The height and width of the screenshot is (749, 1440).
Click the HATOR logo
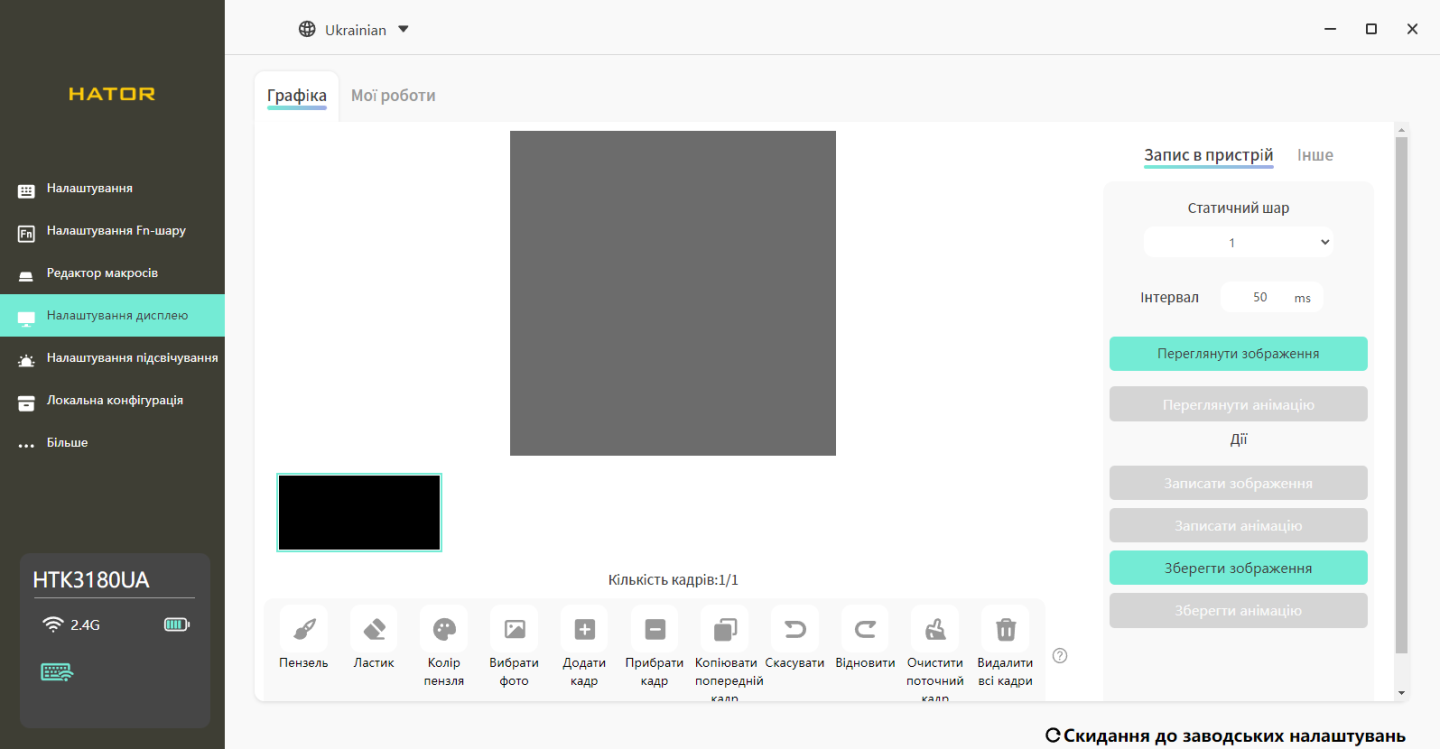tap(112, 94)
